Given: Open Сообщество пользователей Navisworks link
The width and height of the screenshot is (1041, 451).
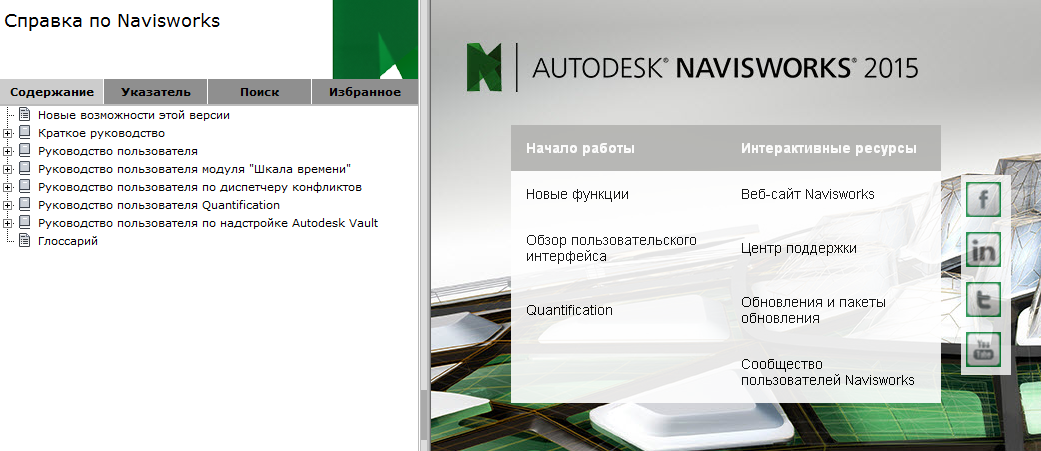Looking at the screenshot, I should (x=827, y=372).
